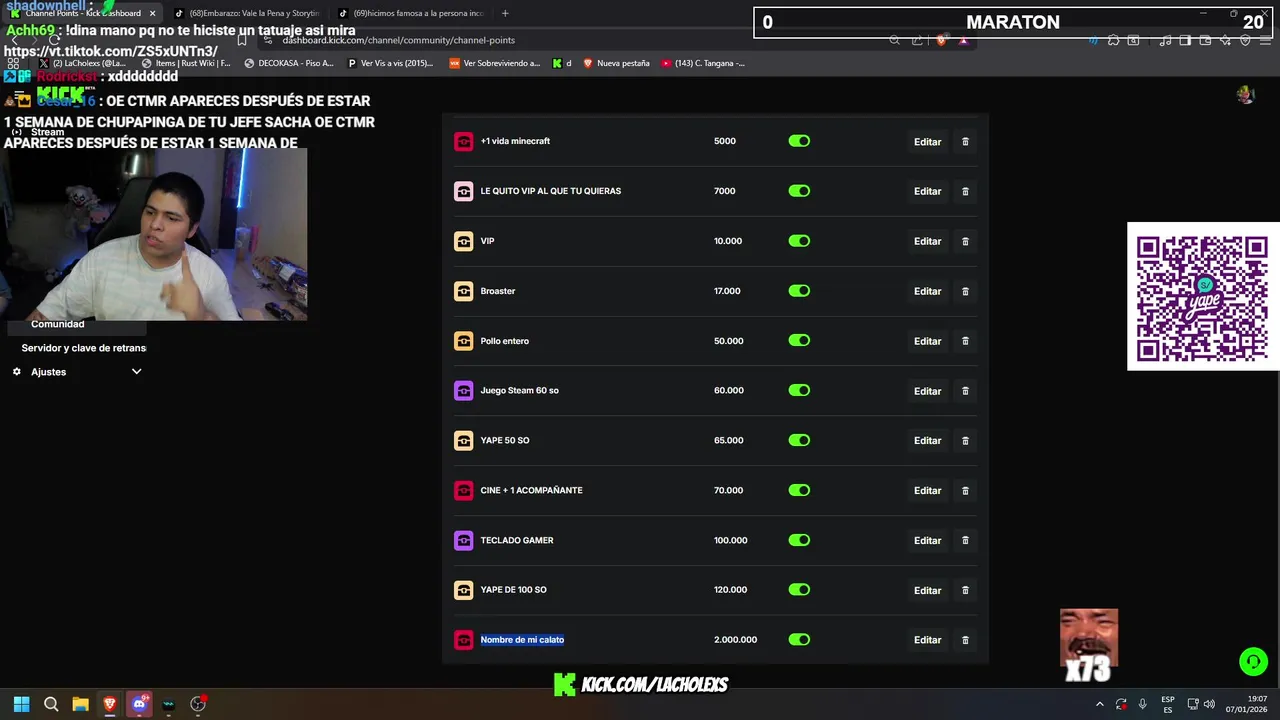Open the 'C. Tangana' YouTube bookmark

coord(703,63)
